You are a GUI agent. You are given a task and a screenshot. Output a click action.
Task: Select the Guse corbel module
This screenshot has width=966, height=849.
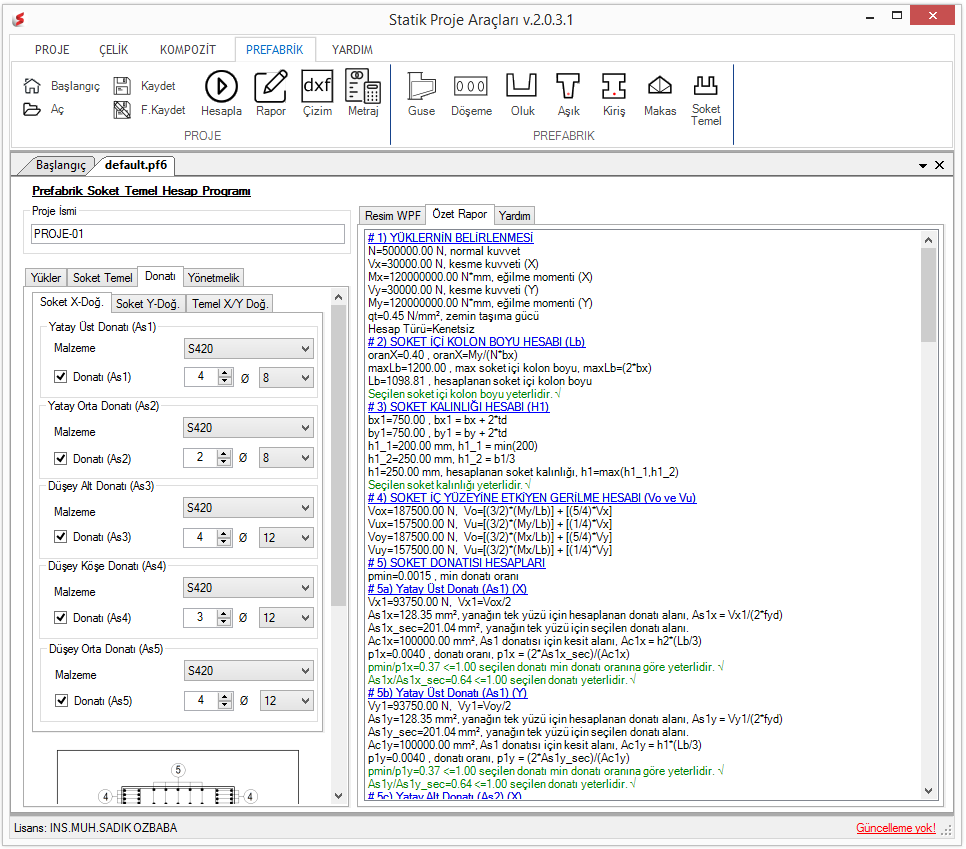421,93
